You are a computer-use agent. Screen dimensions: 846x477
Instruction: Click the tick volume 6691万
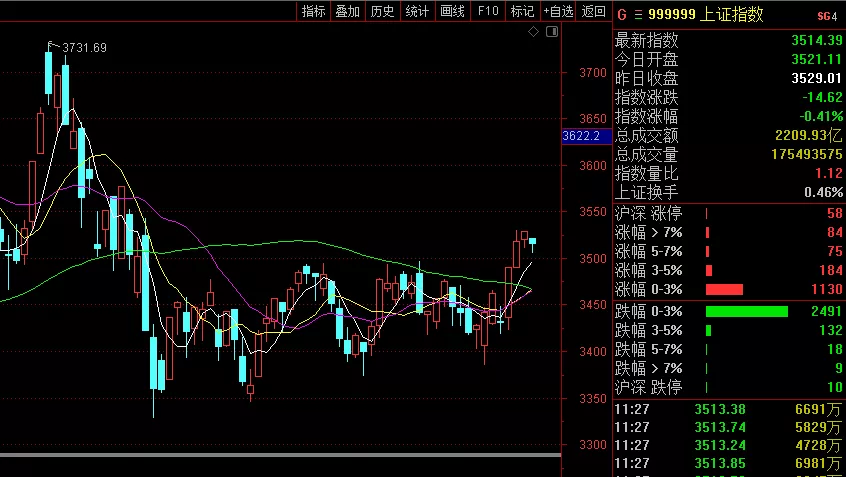pyautogui.click(x=818, y=410)
